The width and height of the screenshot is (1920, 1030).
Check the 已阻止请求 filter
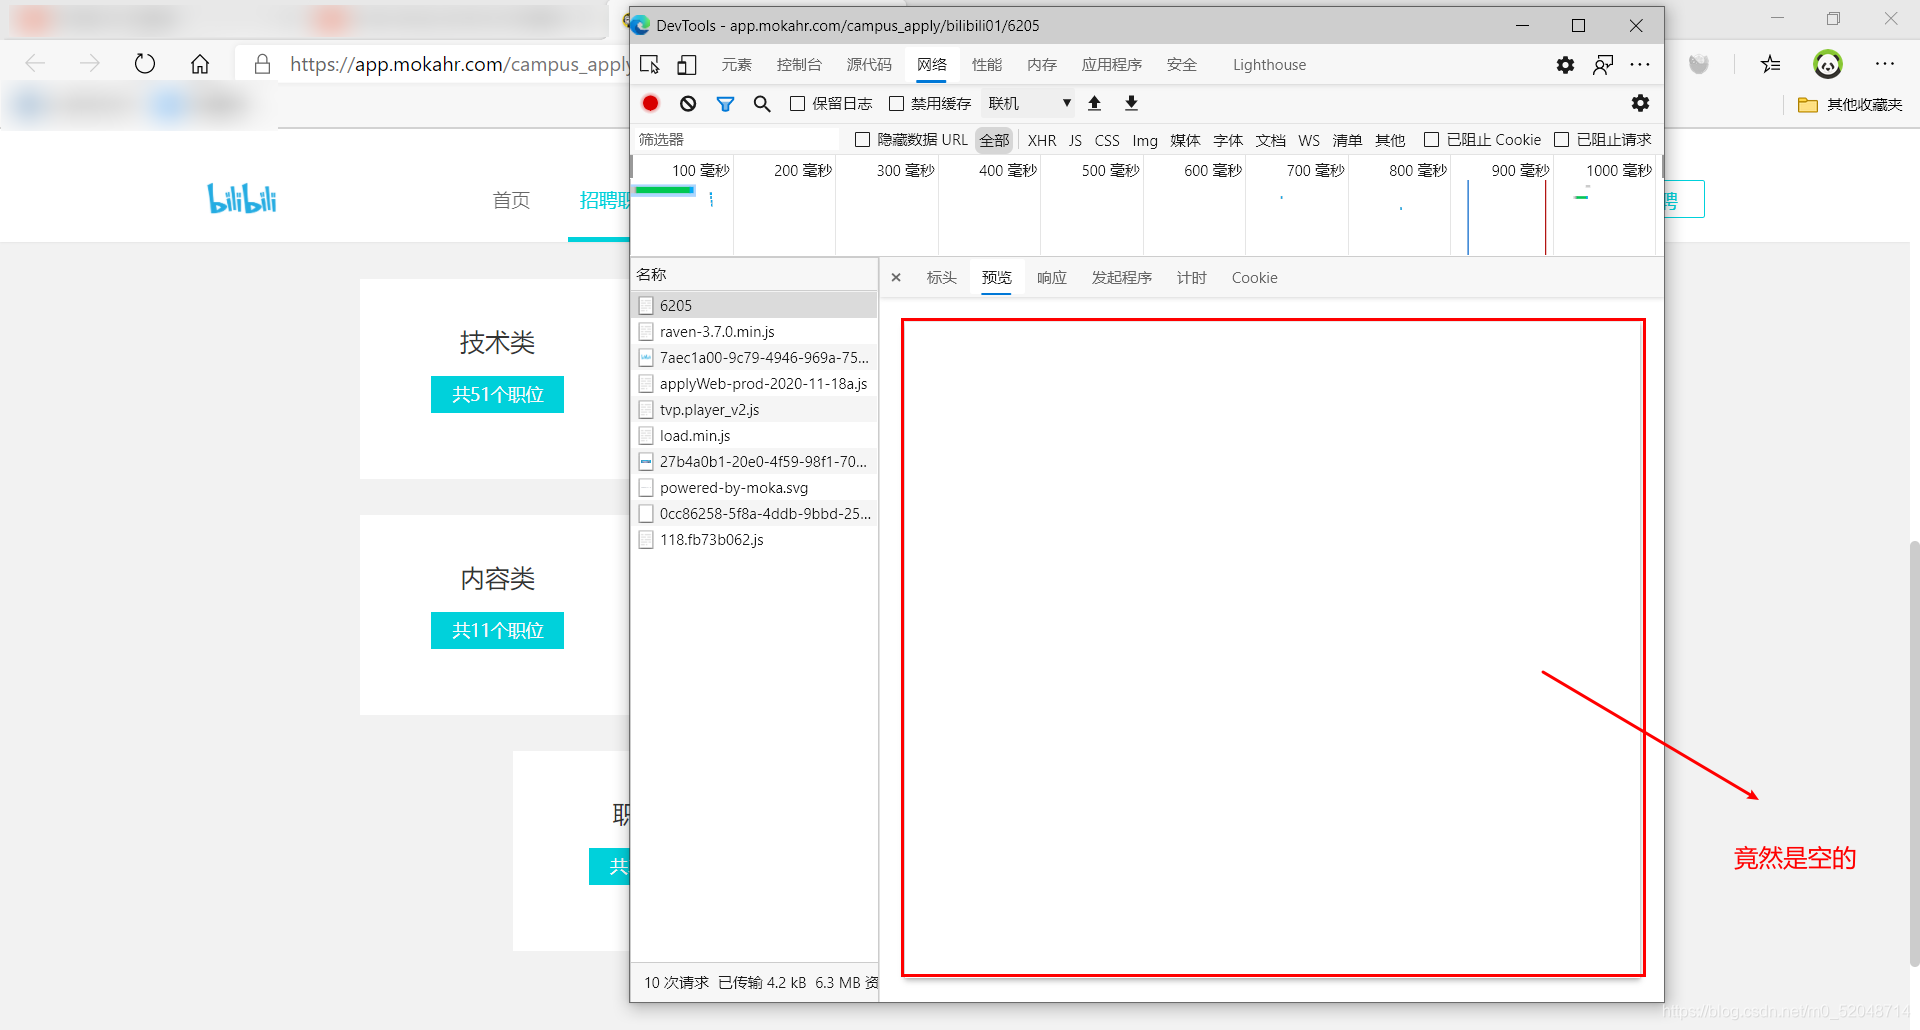1561,140
